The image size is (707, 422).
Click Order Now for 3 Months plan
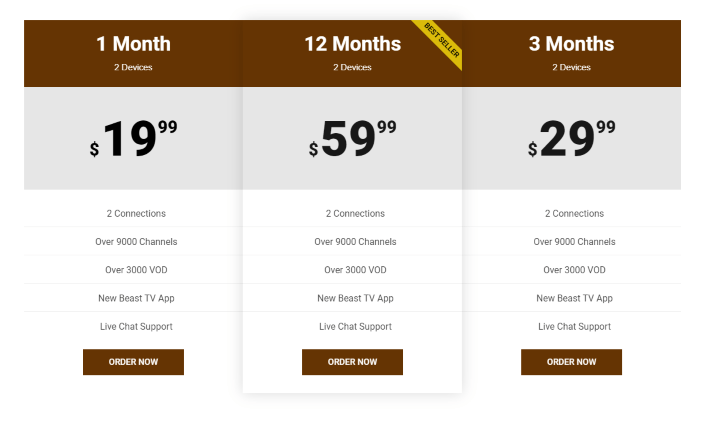571,362
